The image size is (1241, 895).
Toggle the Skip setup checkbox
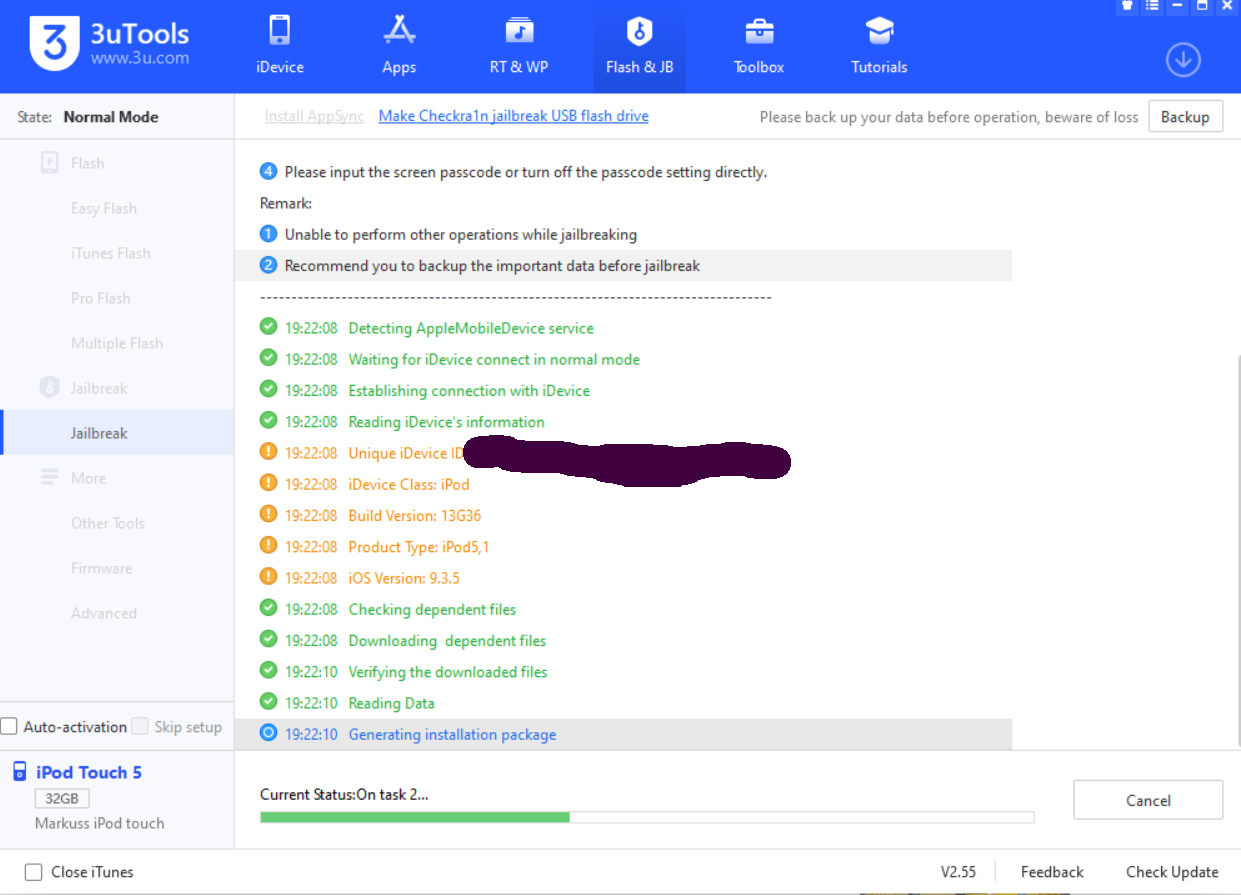click(141, 727)
